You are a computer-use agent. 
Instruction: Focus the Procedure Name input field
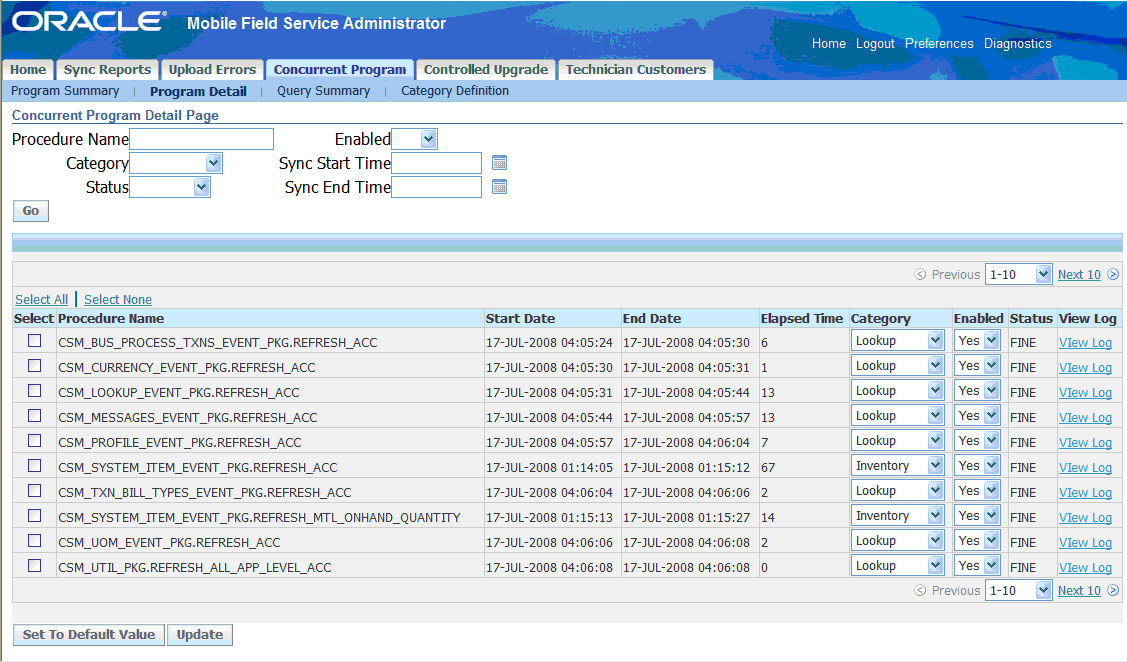(x=201, y=139)
